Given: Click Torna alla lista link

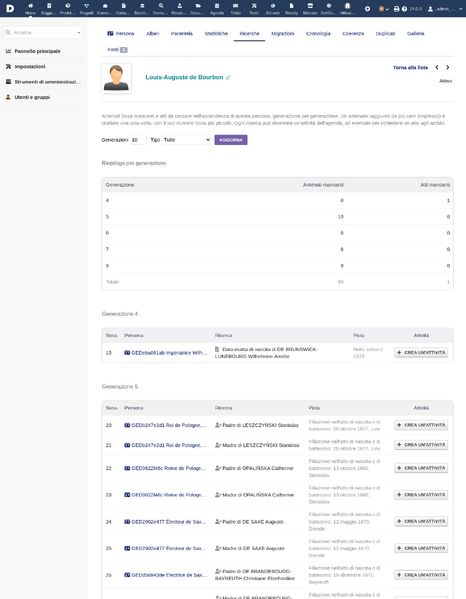Looking at the screenshot, I should (x=411, y=67).
